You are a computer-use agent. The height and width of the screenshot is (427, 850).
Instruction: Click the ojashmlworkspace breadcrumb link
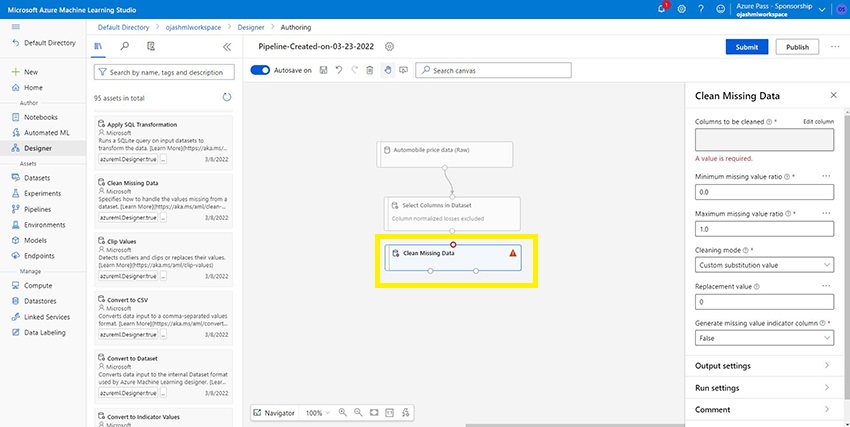(194, 27)
